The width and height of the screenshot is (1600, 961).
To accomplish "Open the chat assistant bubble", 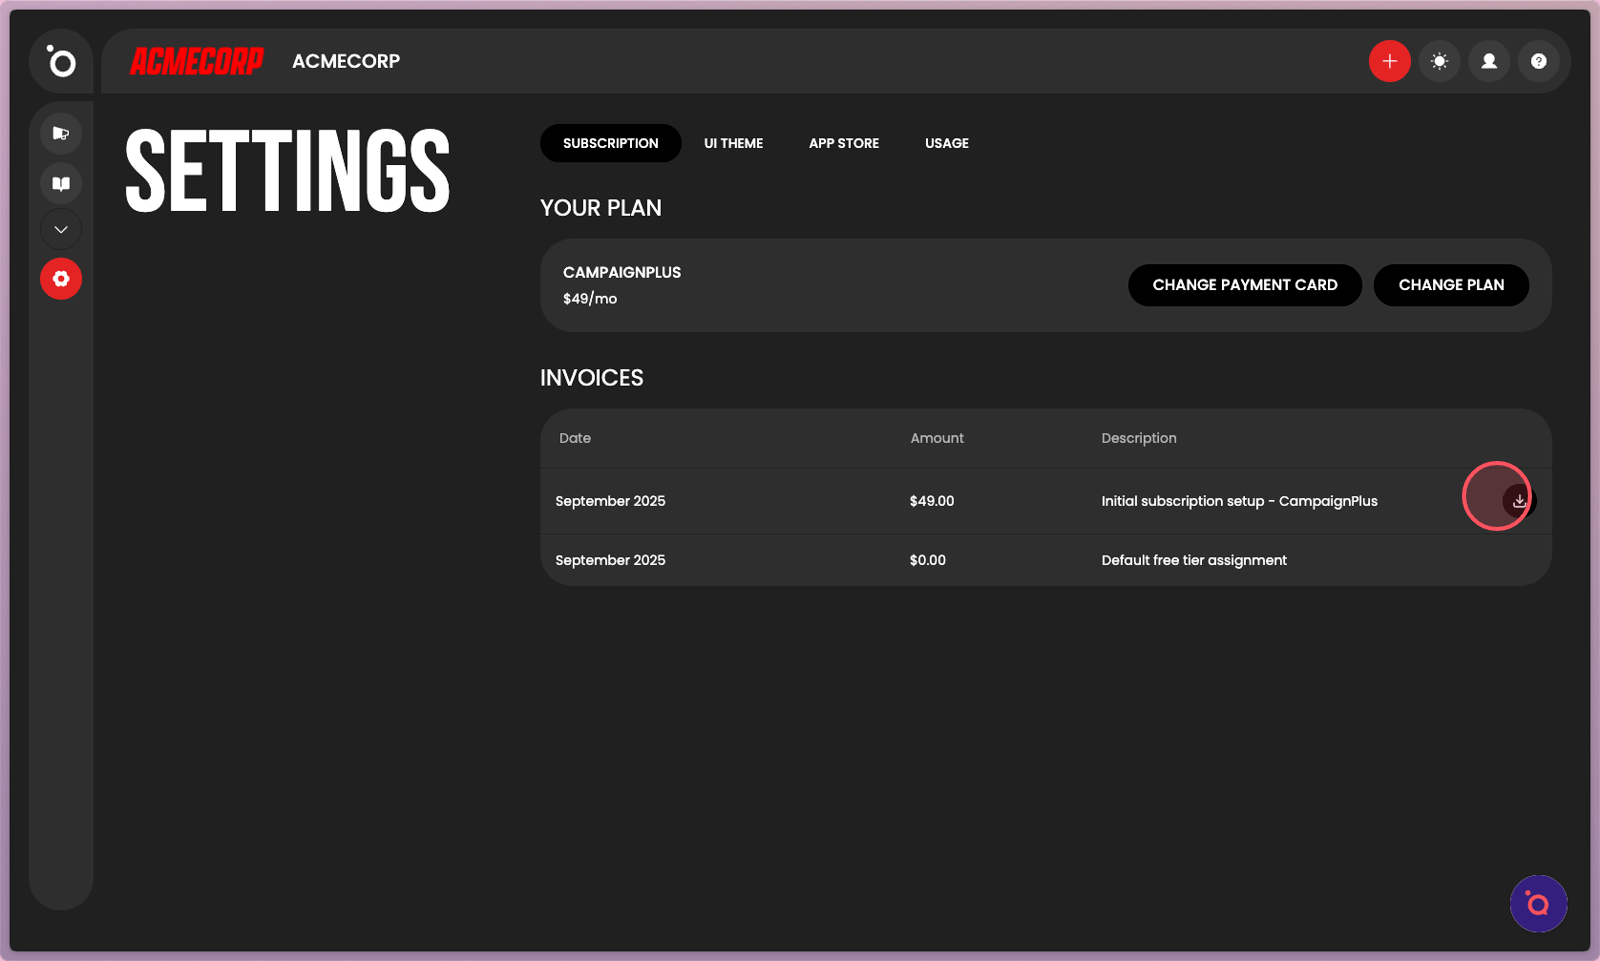I will click(x=1538, y=904).
